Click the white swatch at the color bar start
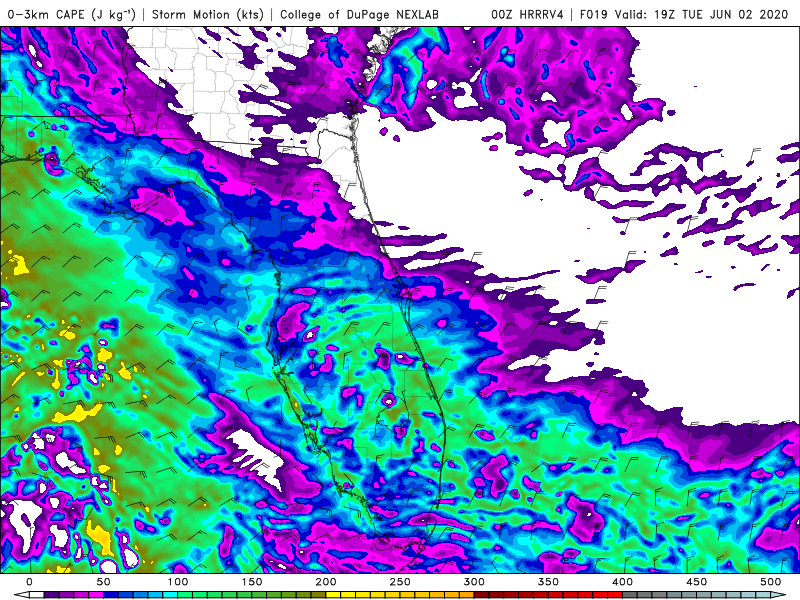 (36, 595)
